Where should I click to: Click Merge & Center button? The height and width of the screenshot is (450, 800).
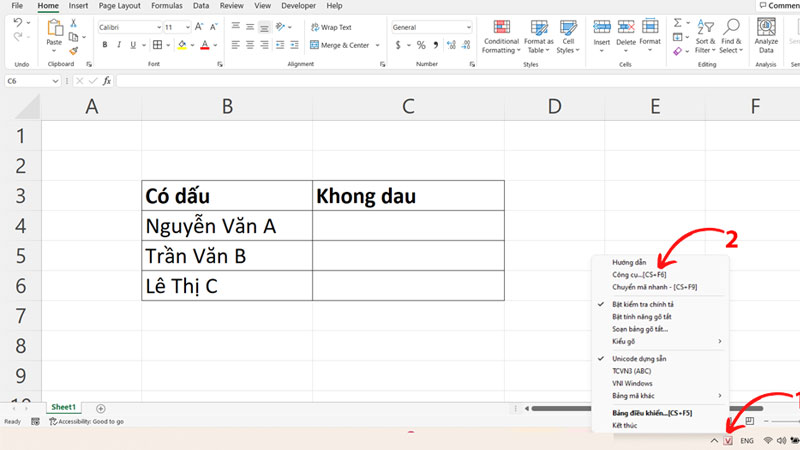tap(340, 45)
